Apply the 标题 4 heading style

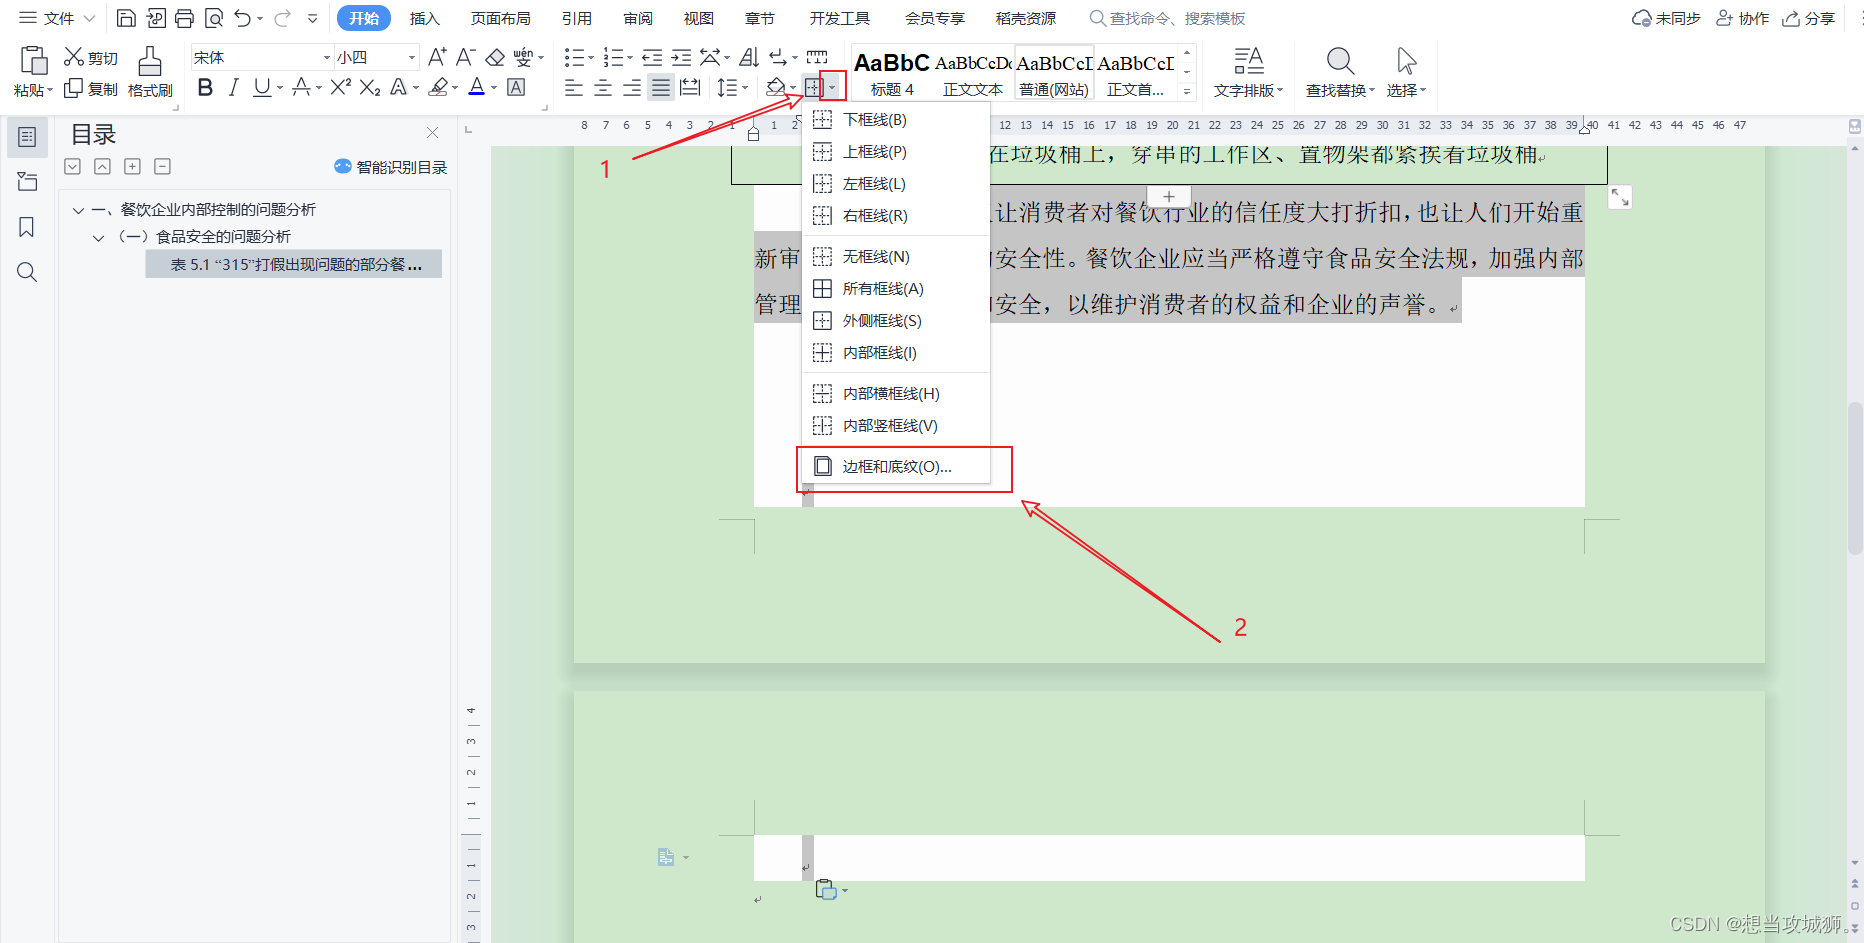coord(892,73)
